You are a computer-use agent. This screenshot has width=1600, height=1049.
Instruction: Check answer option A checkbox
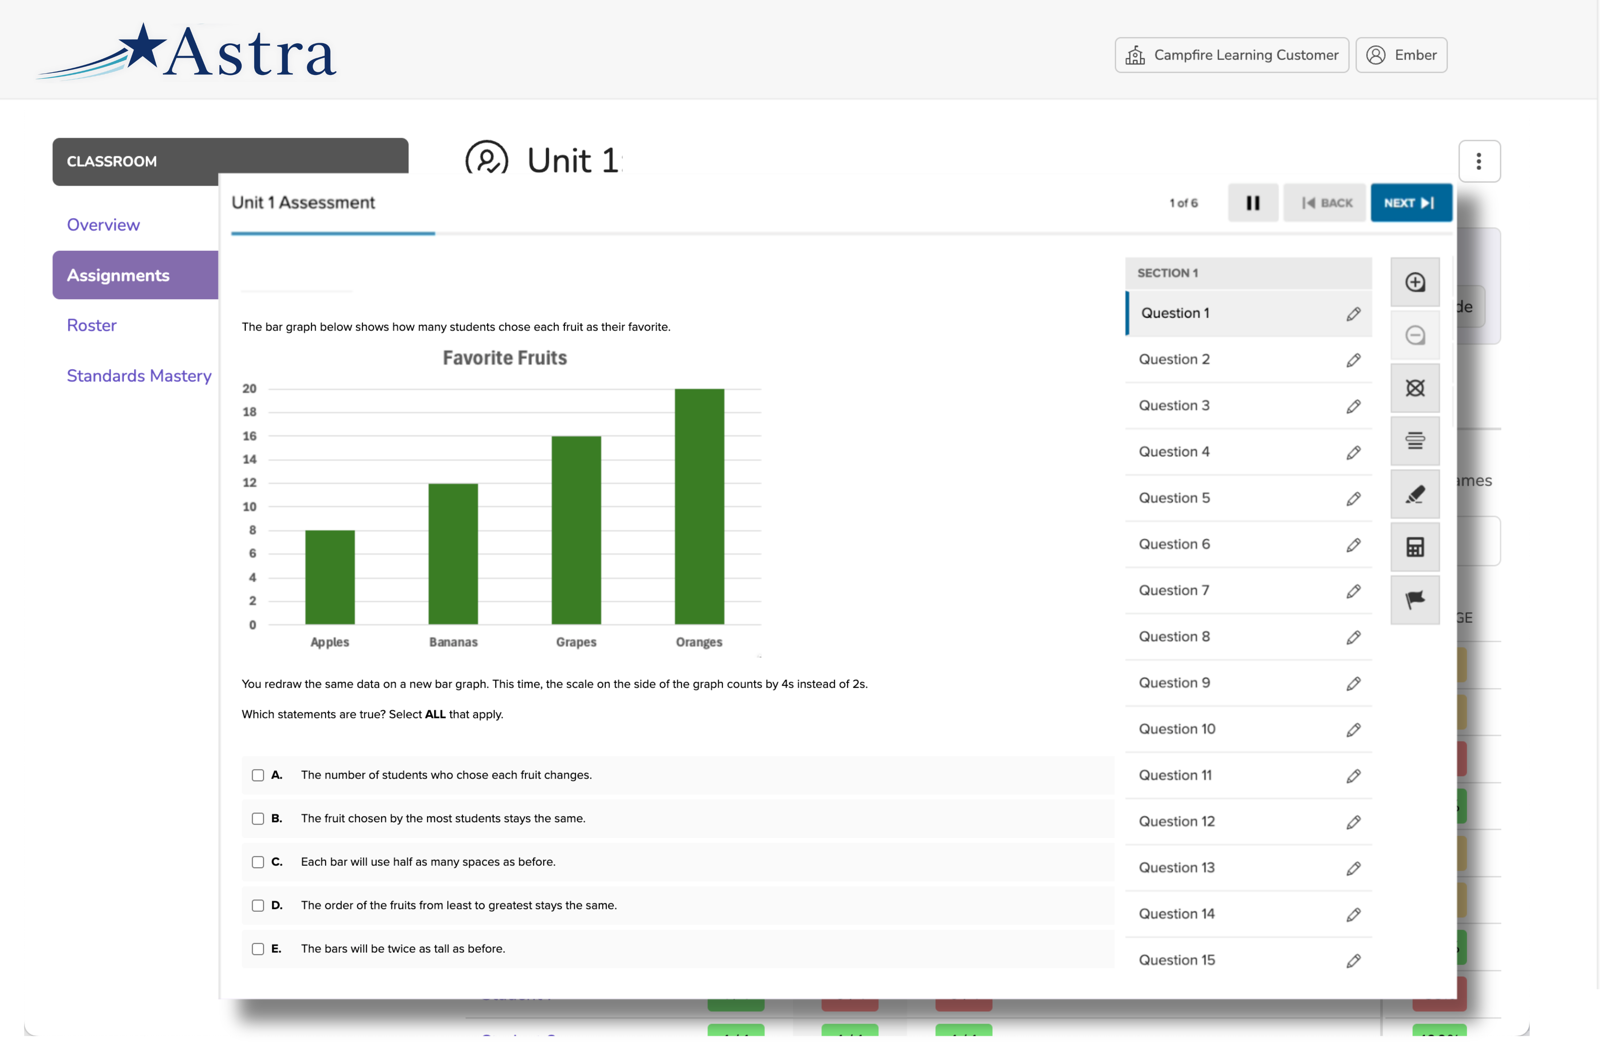[258, 775]
